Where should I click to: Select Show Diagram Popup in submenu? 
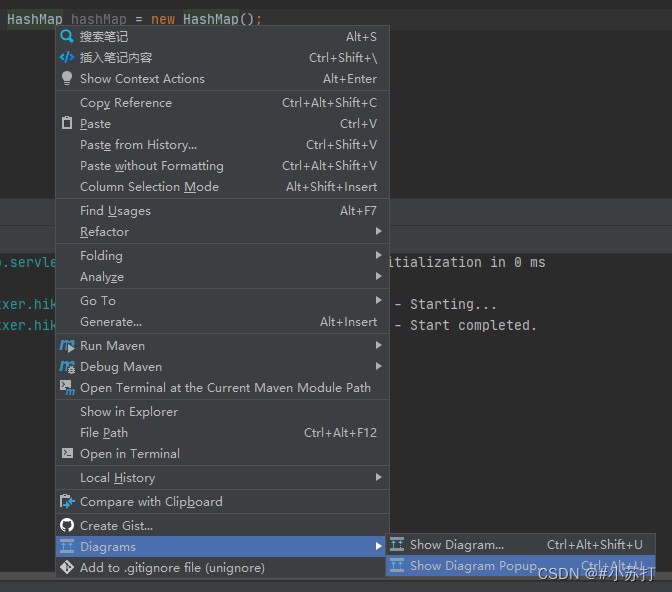click(521, 565)
